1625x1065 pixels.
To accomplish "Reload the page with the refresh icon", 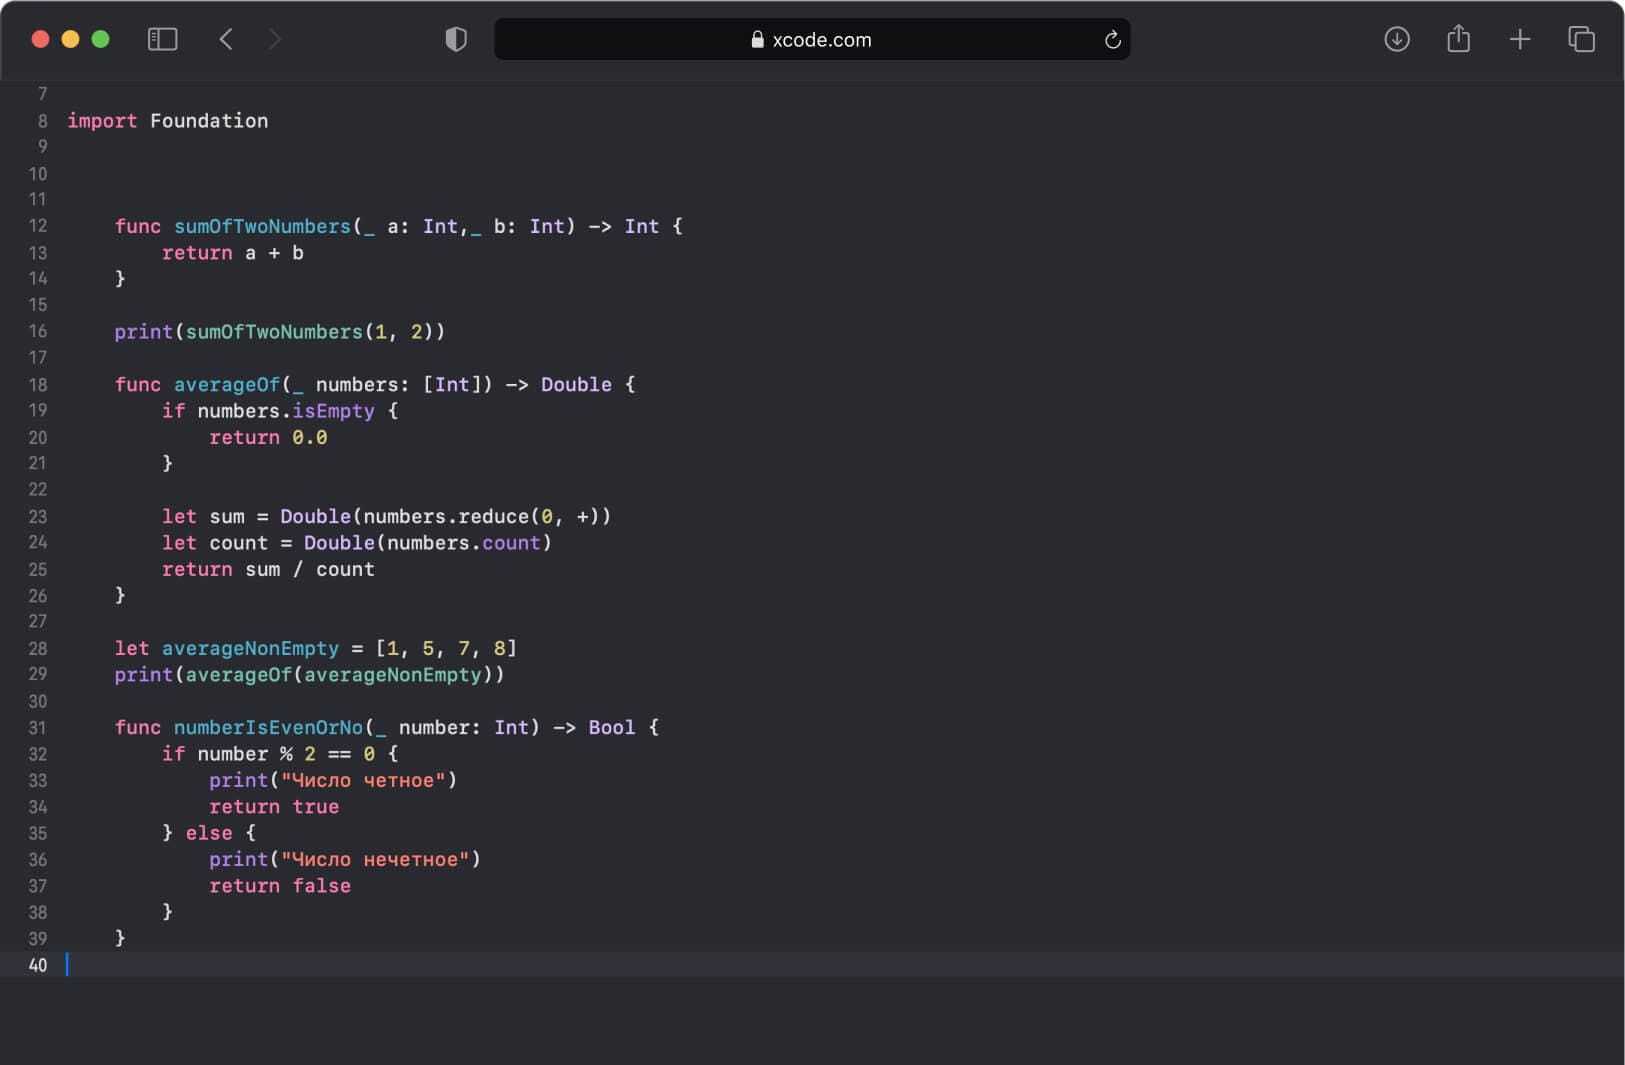I will 1112,40.
